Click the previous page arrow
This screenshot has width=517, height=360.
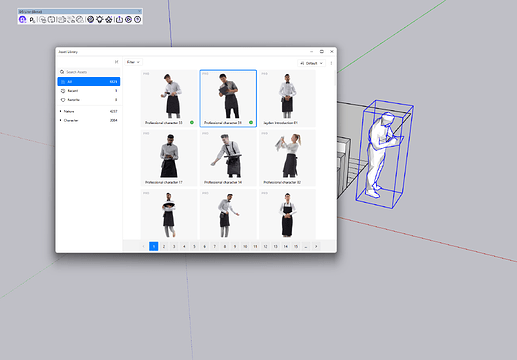tap(144, 246)
